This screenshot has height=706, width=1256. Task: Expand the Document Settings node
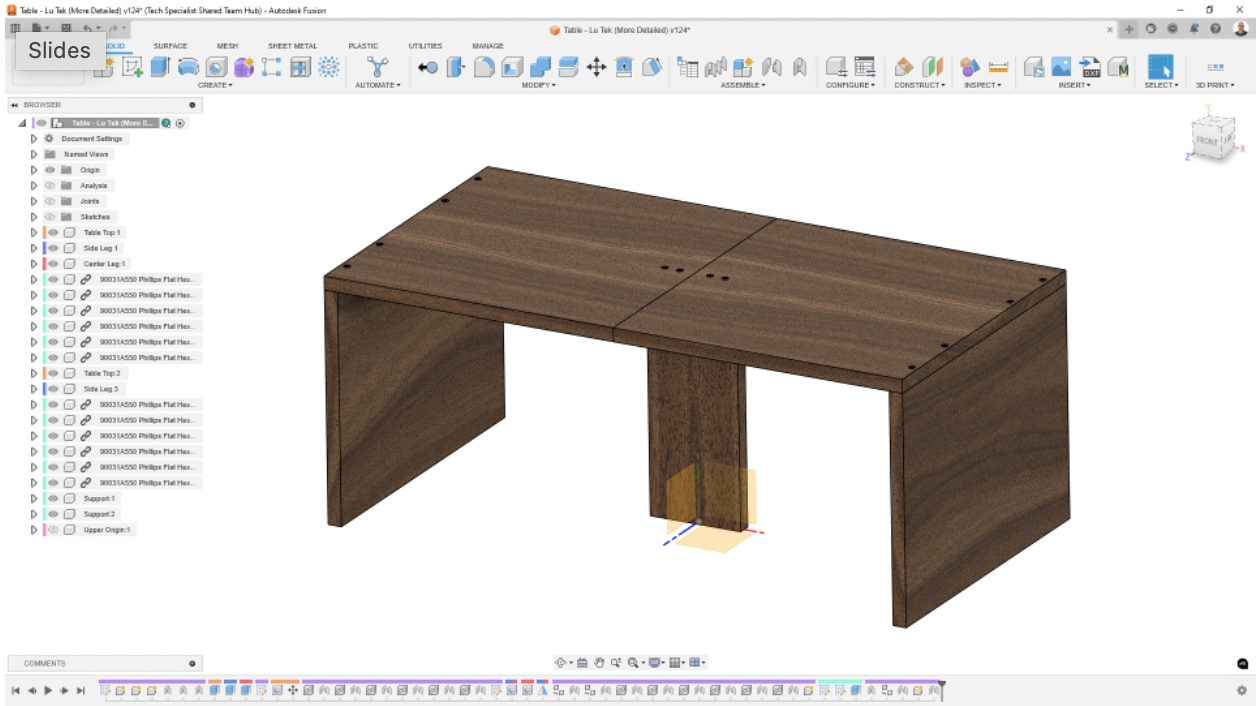point(34,139)
